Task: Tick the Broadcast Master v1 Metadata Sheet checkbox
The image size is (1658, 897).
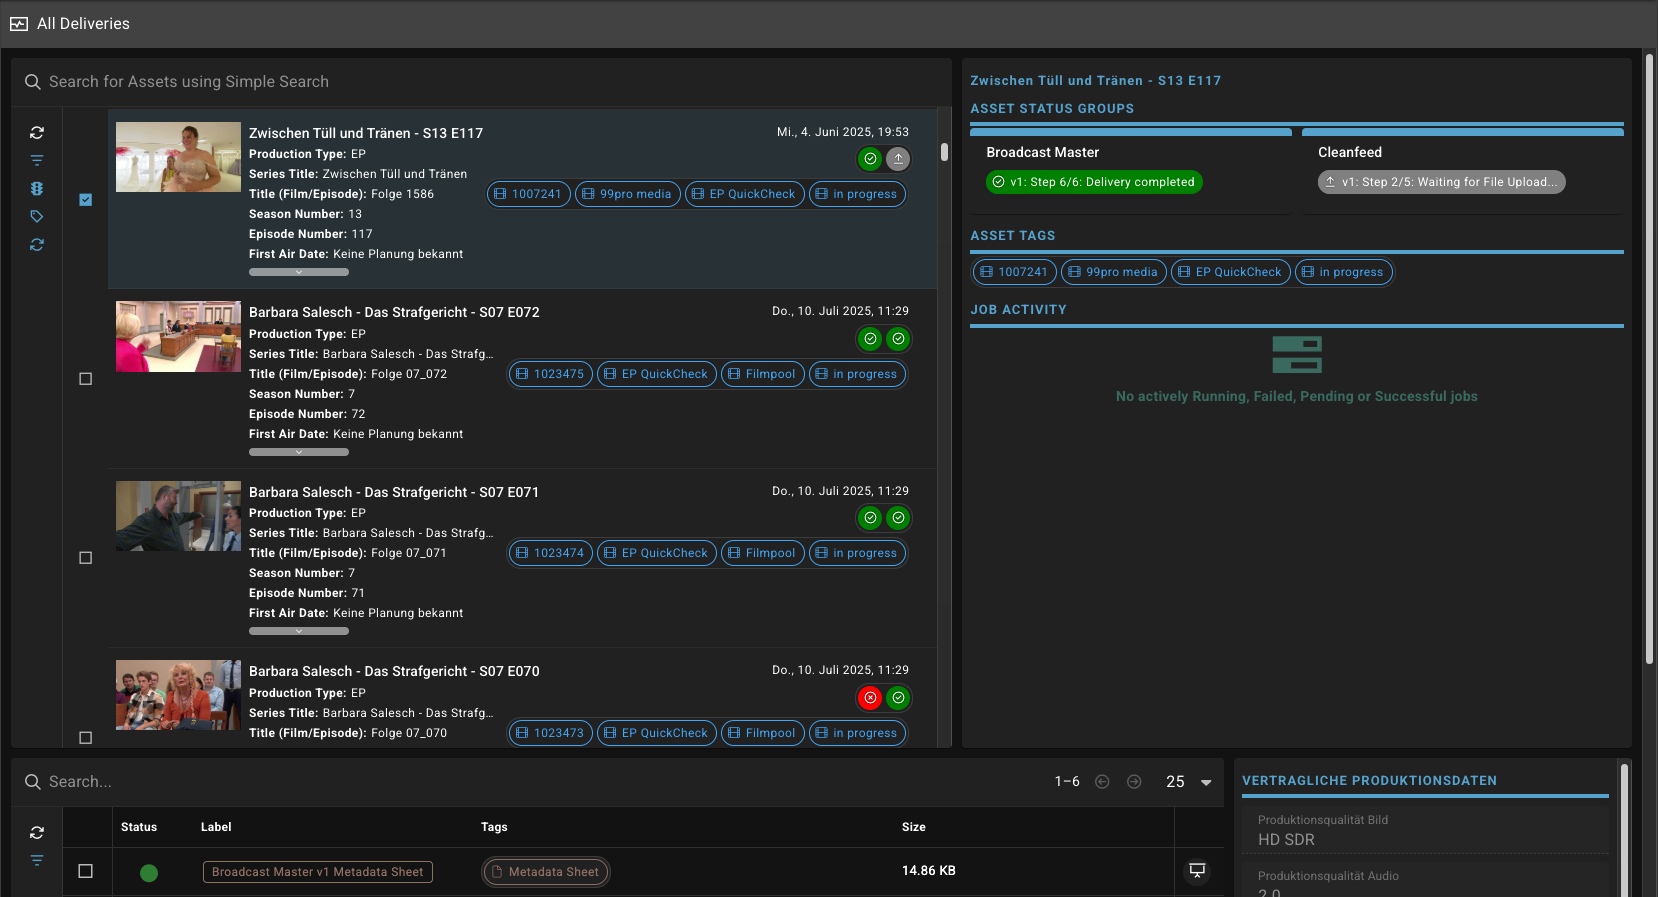Action: pyautogui.click(x=86, y=871)
